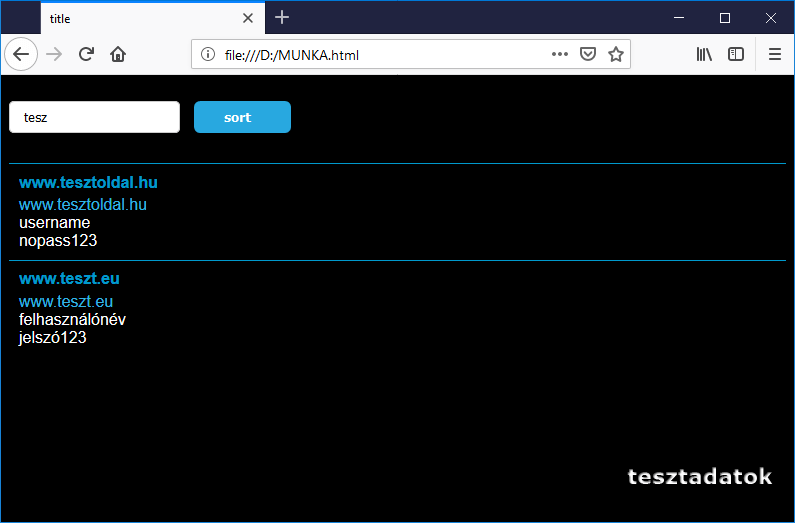
Task: Go back using the browser Back arrow
Action: [x=21, y=54]
